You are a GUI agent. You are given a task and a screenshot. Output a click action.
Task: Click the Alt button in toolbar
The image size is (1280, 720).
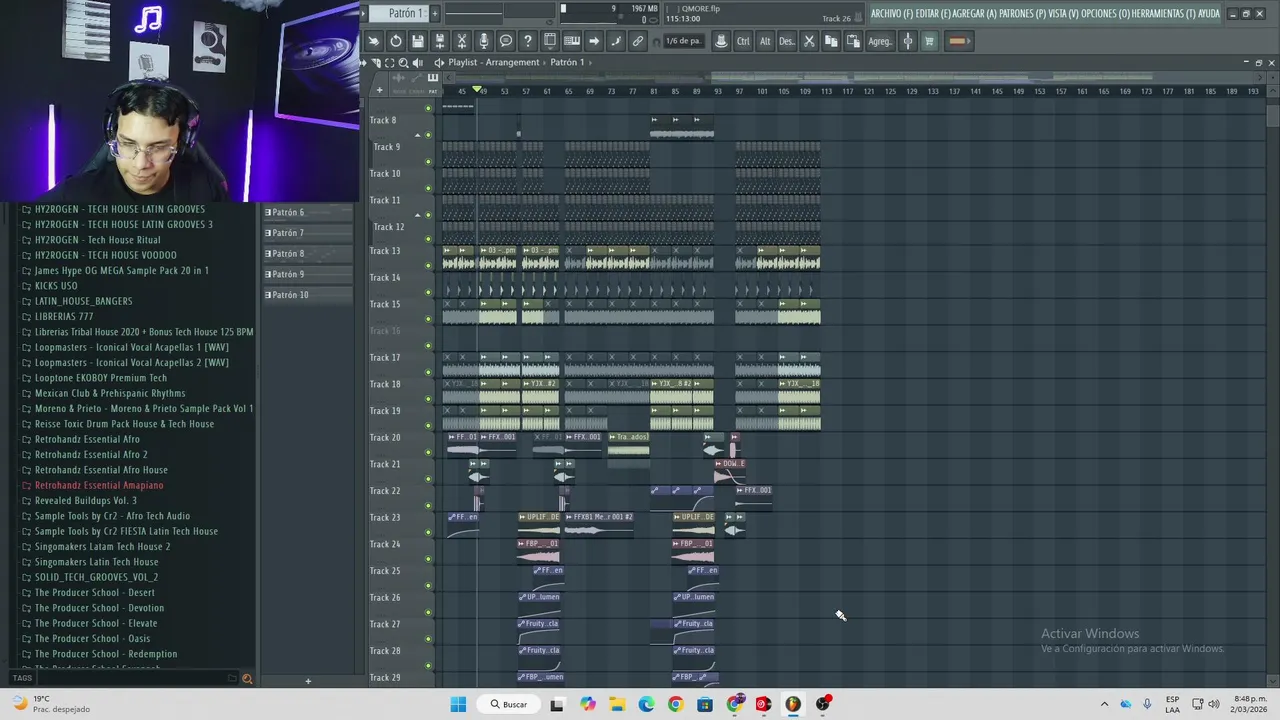tap(765, 41)
